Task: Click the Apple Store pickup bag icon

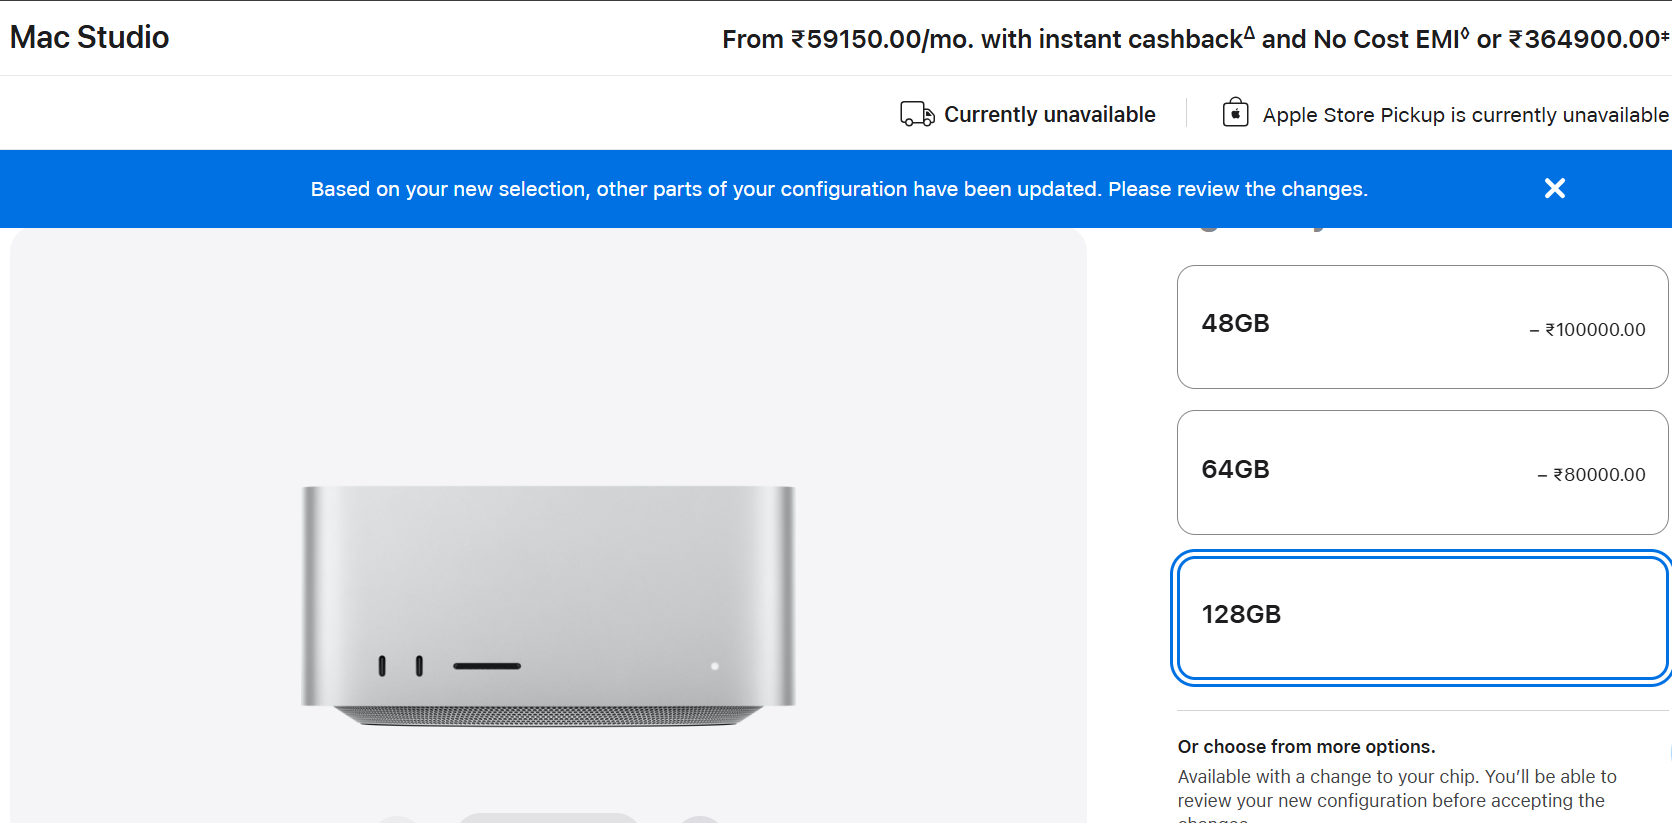Action: tap(1235, 112)
